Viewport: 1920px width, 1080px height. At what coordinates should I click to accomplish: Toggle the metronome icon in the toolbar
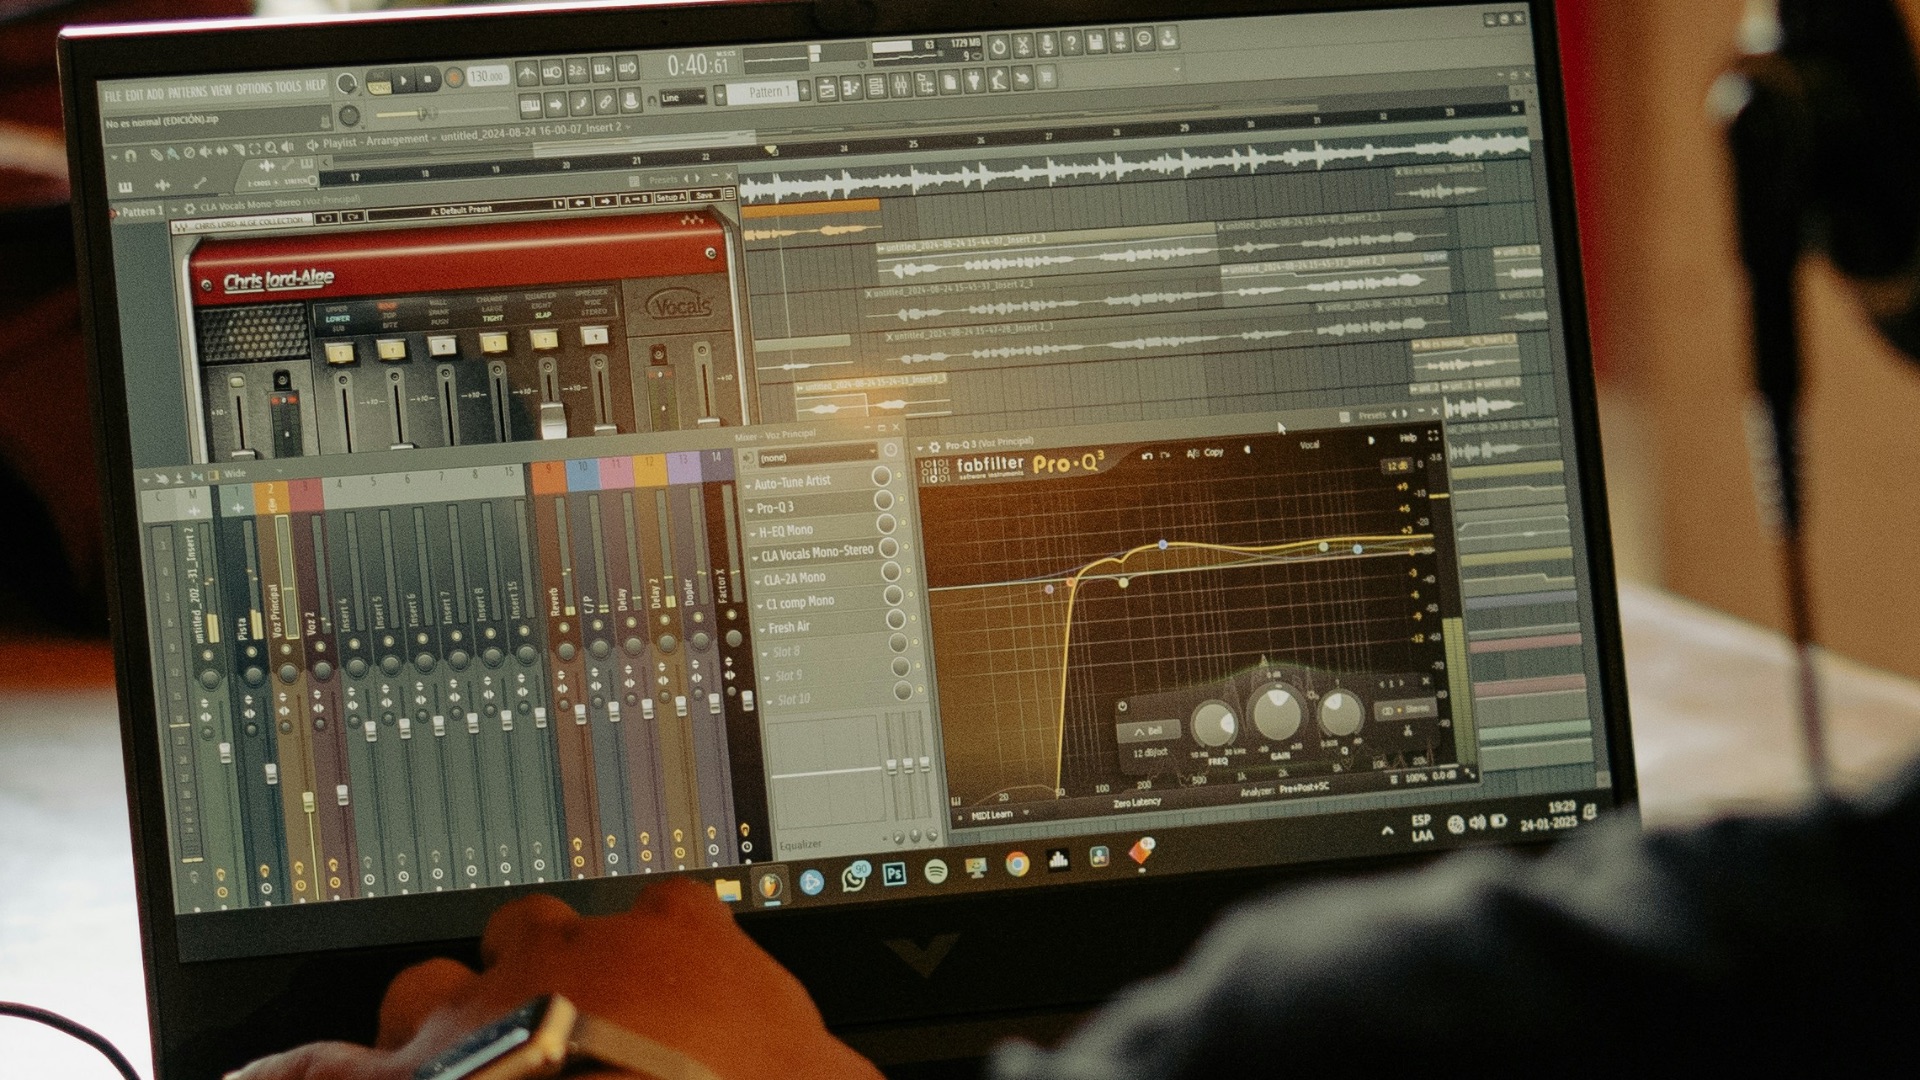[527, 72]
